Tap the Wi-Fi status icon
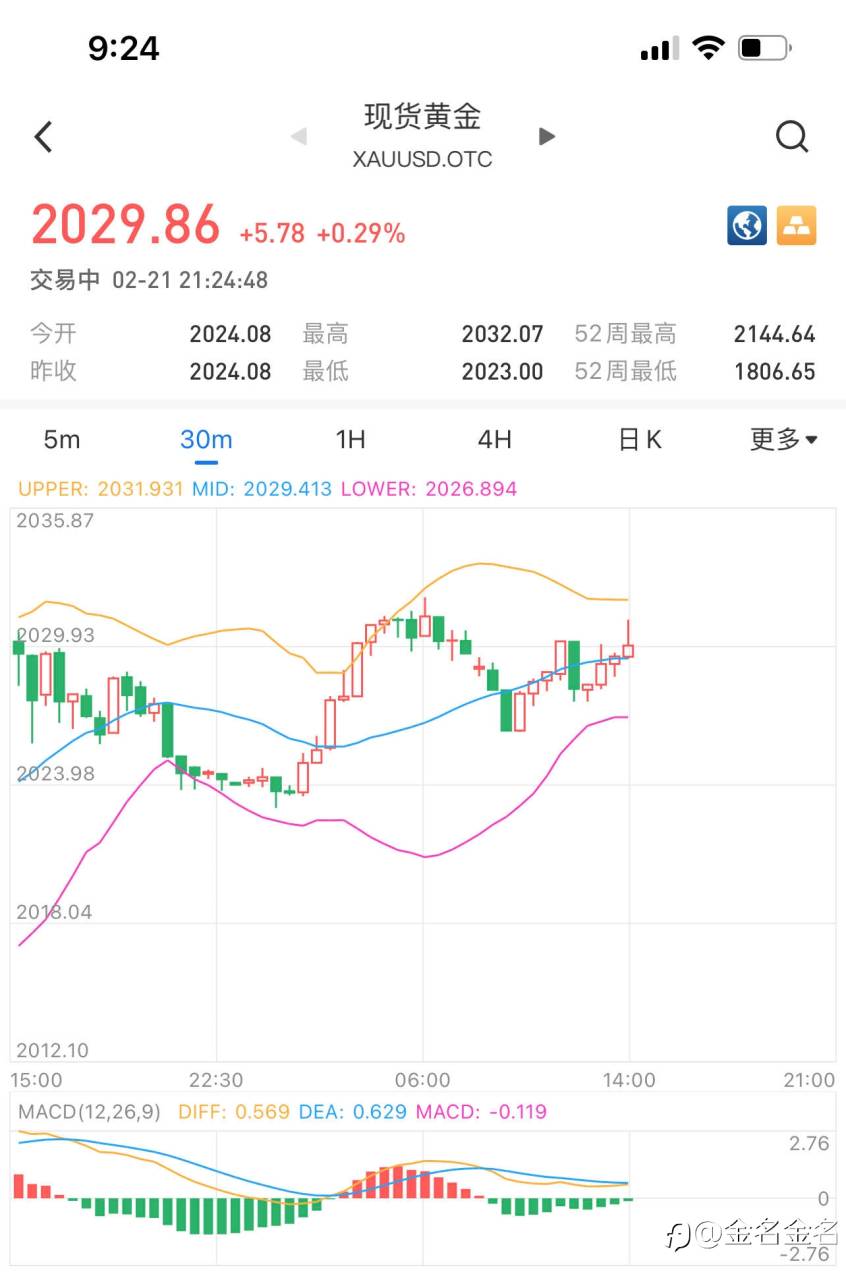The width and height of the screenshot is (846, 1280). (x=708, y=47)
